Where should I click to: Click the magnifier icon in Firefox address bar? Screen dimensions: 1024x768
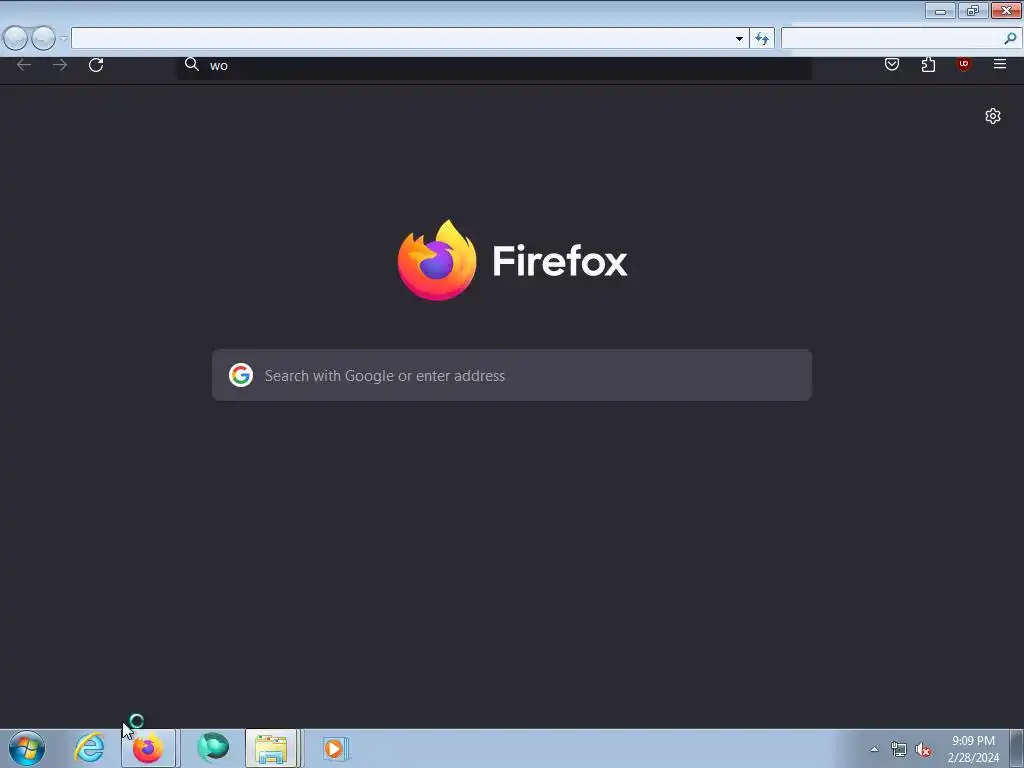(x=191, y=64)
